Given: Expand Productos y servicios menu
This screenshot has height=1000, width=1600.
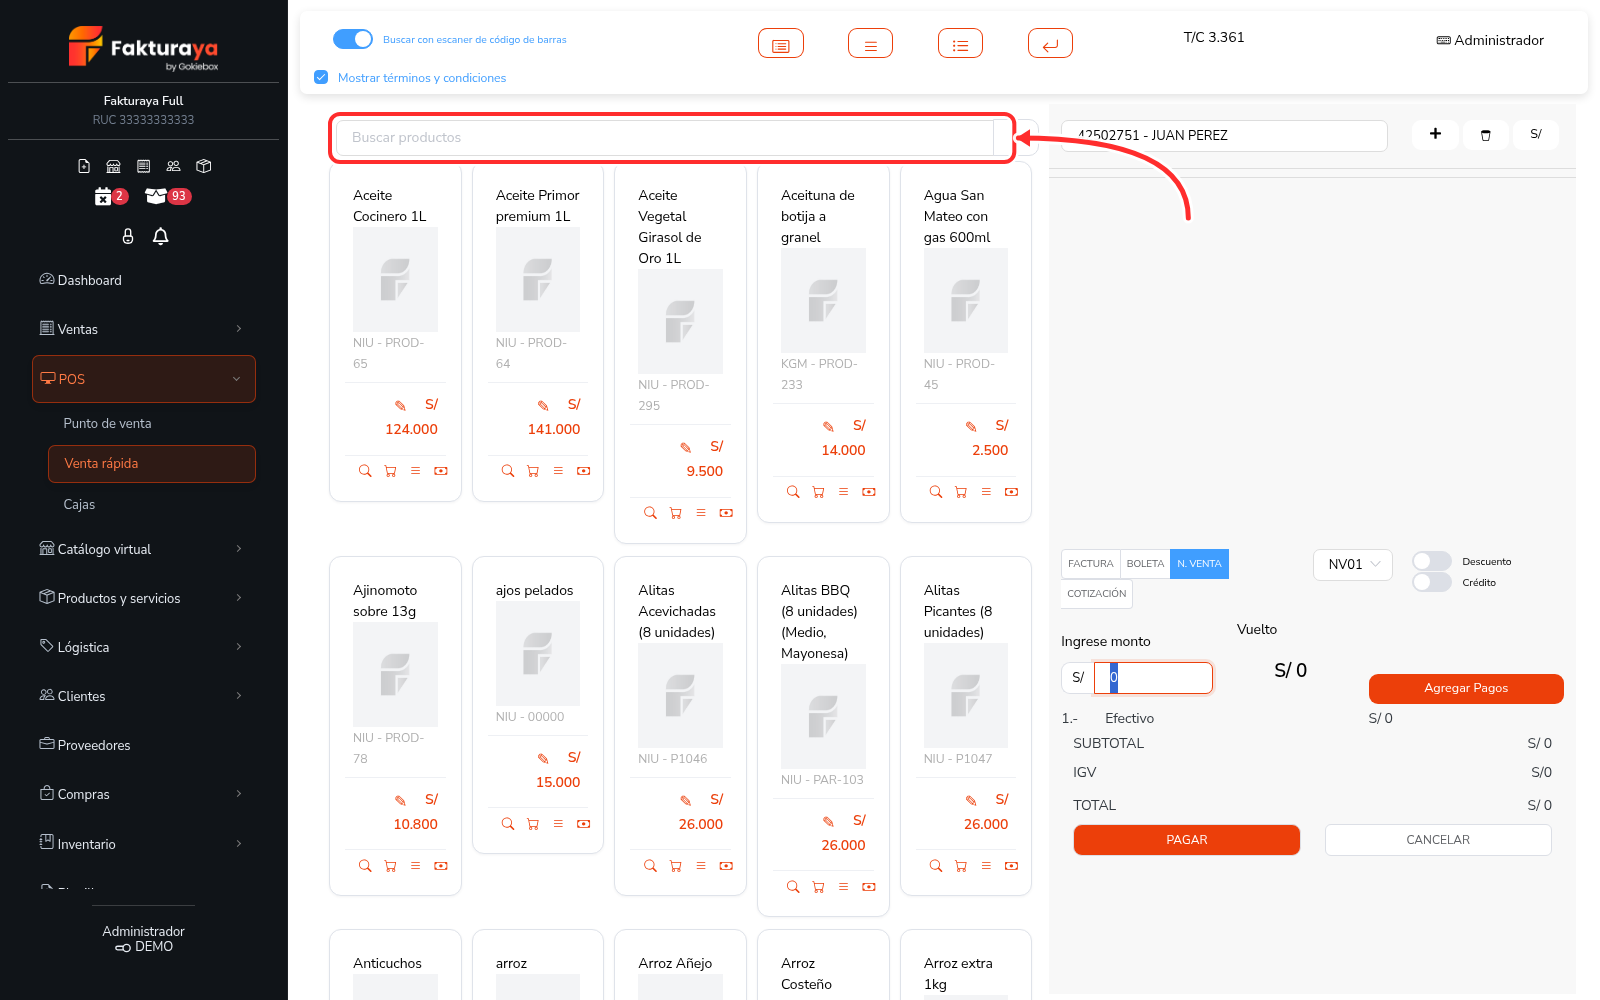Looking at the screenshot, I should click(x=144, y=598).
